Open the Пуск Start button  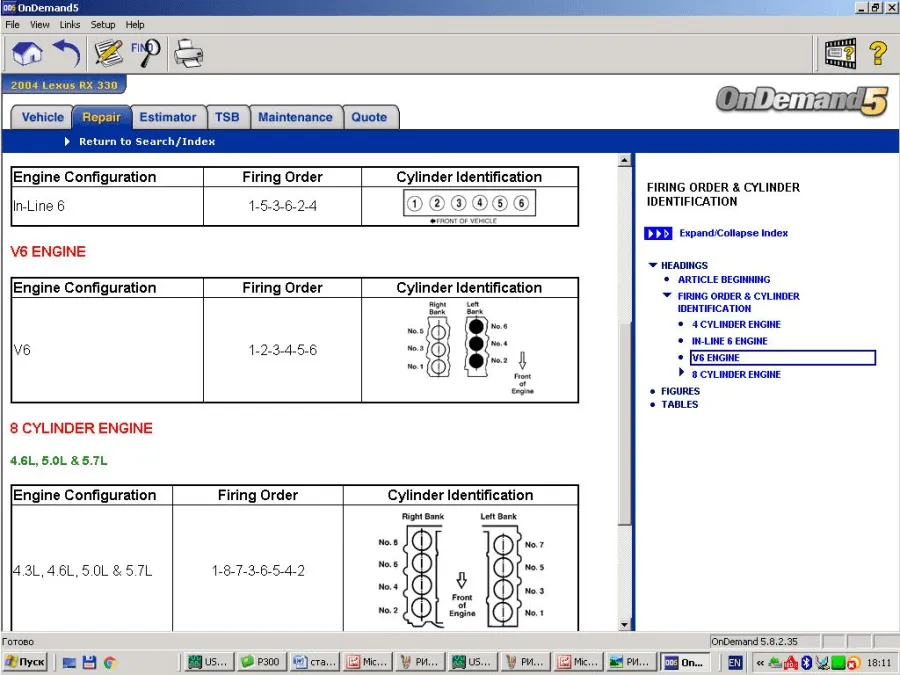[25, 662]
